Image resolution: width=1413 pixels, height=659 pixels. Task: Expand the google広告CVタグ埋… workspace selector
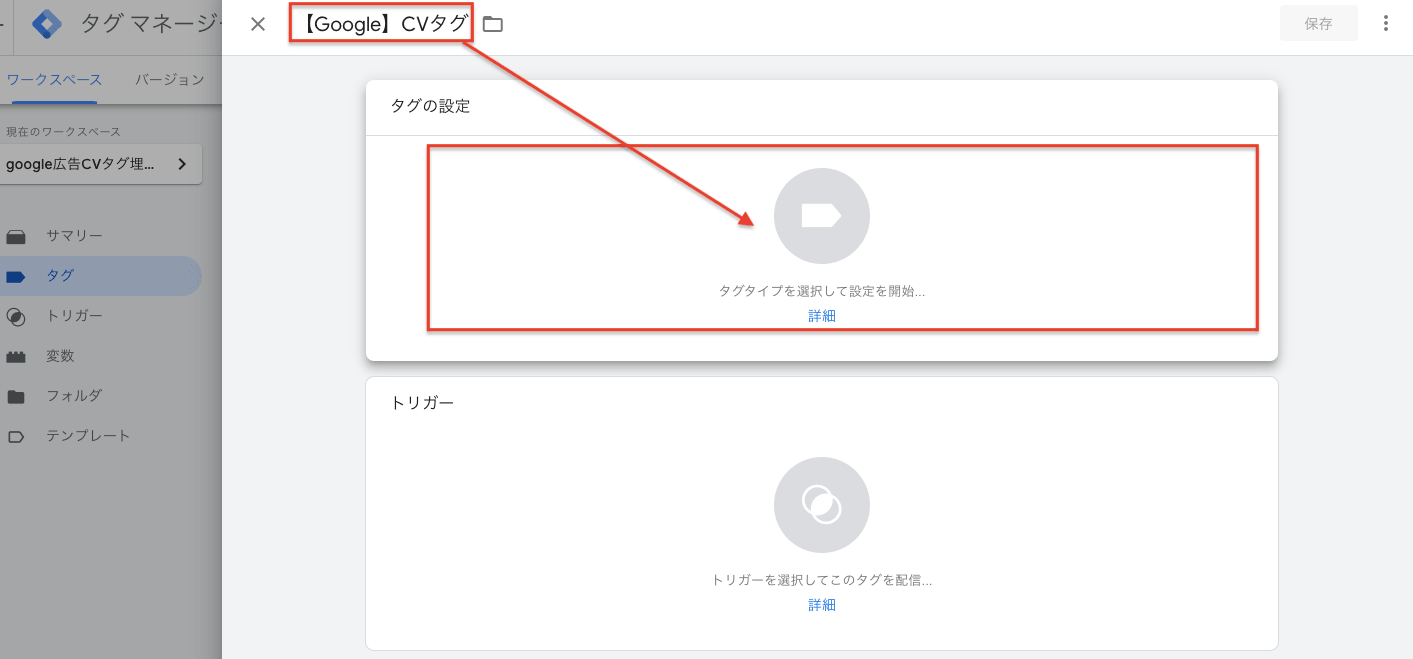pyautogui.click(x=101, y=164)
